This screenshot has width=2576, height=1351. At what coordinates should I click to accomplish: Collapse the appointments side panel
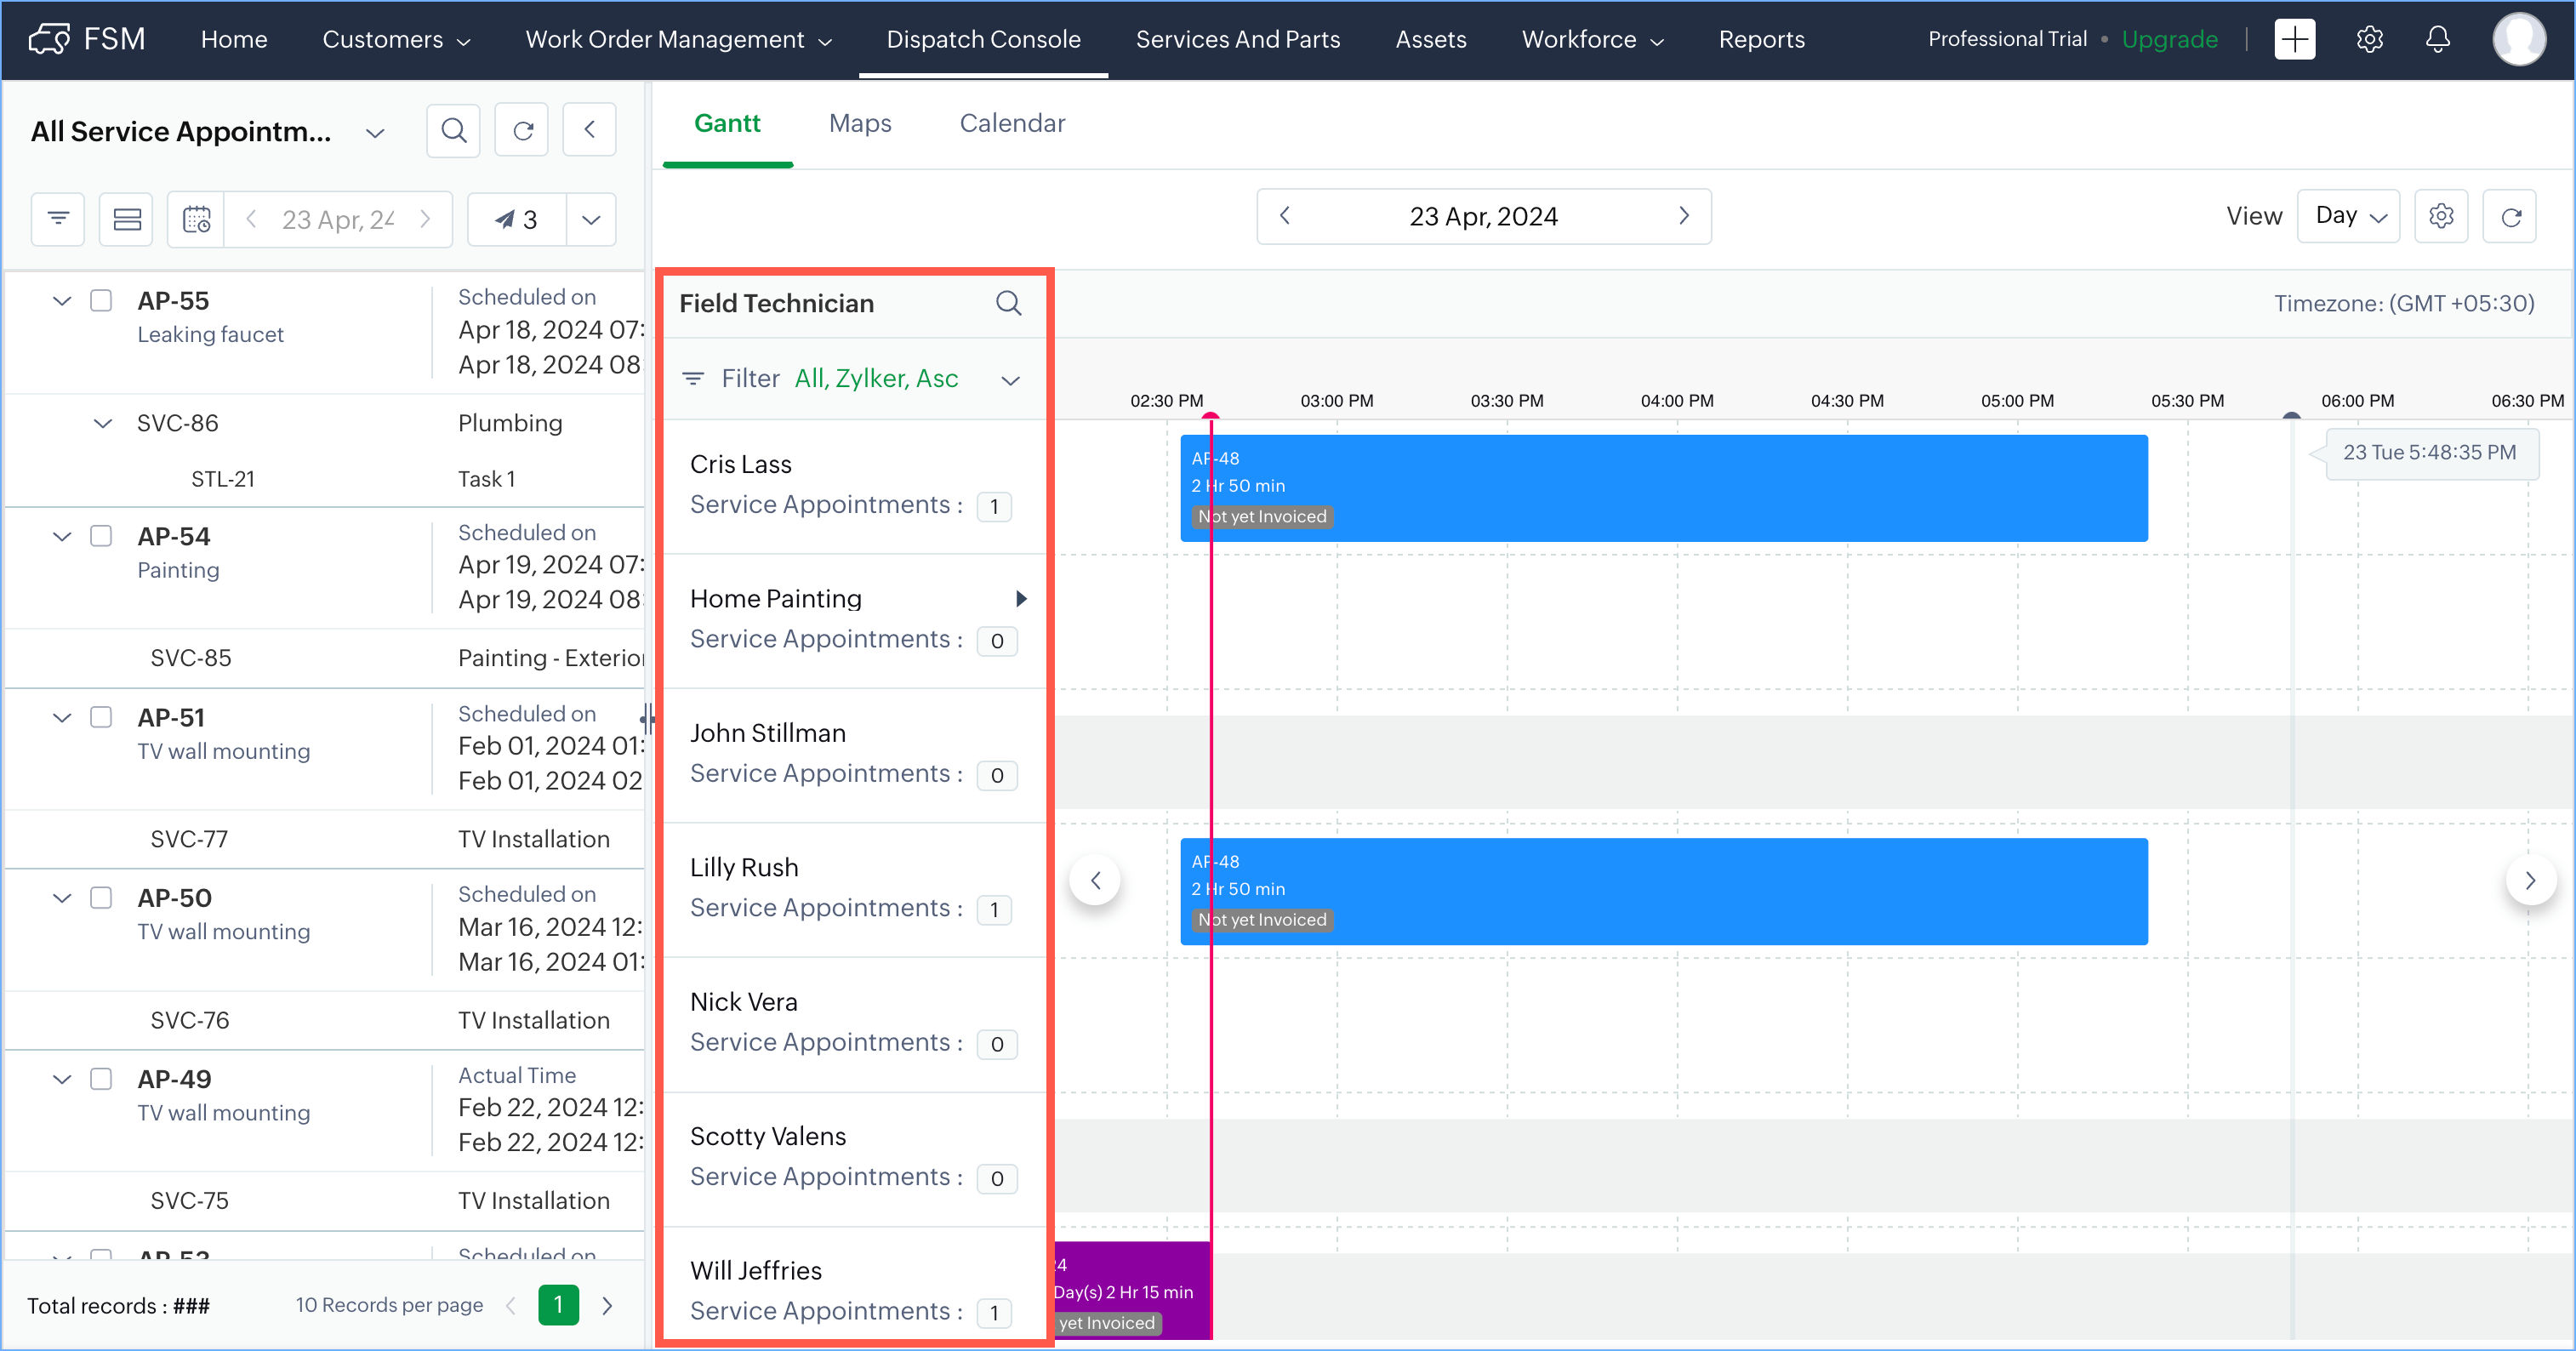(589, 130)
